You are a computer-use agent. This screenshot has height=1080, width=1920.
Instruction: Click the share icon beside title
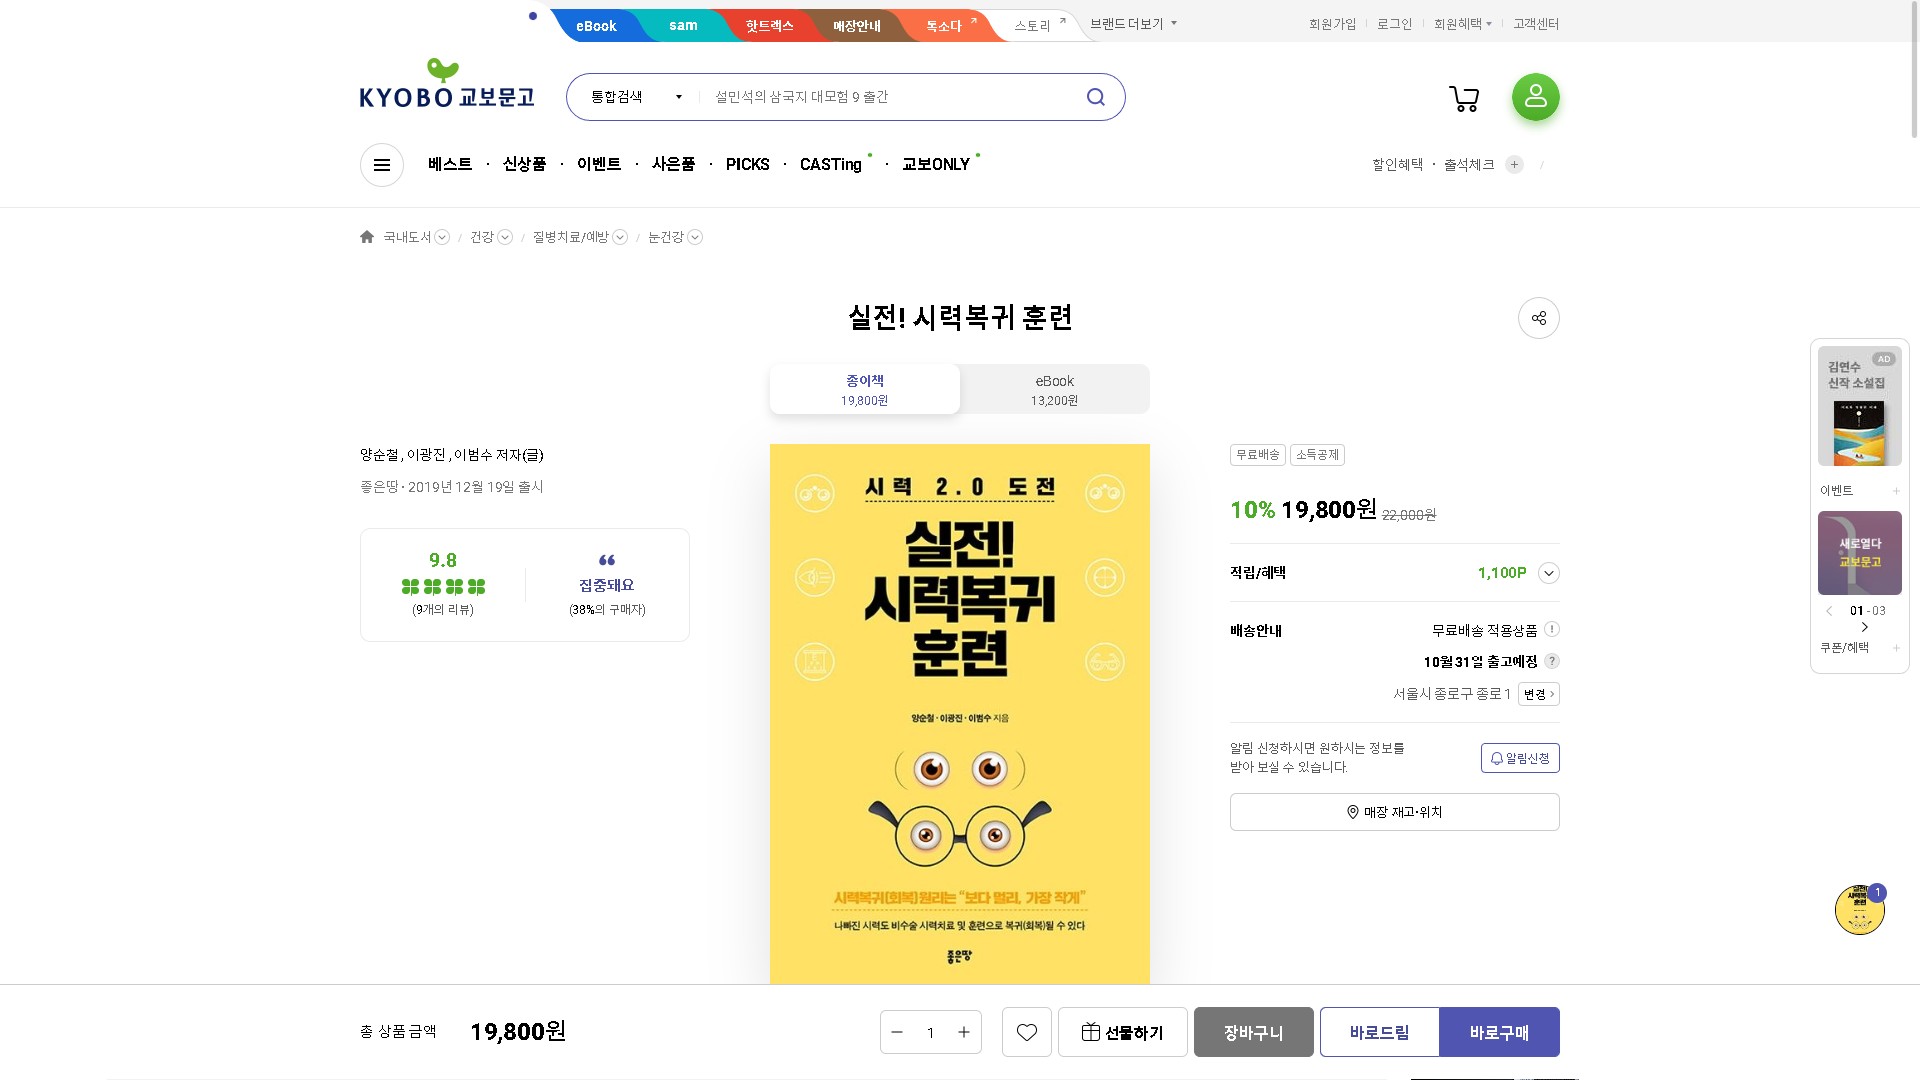(1538, 318)
